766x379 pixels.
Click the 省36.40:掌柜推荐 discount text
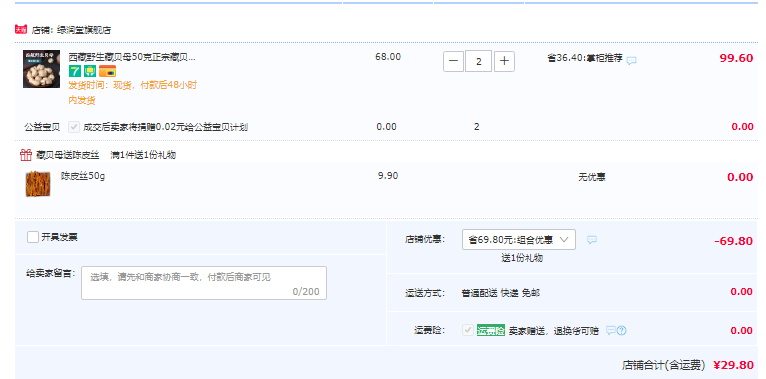[x=585, y=59]
